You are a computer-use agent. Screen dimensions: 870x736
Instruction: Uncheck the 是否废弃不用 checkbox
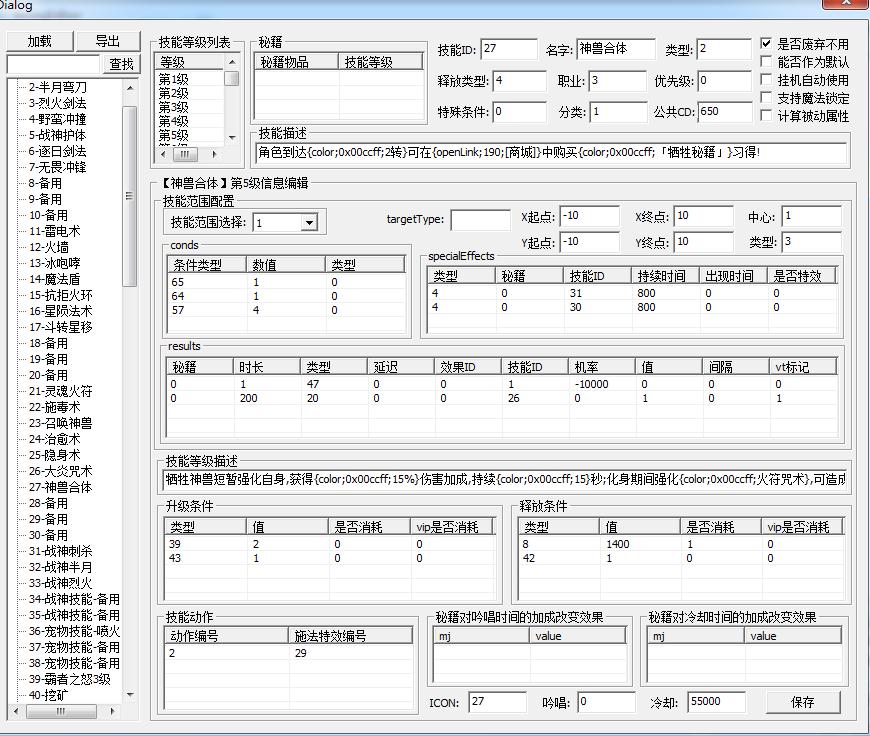pyautogui.click(x=766, y=44)
